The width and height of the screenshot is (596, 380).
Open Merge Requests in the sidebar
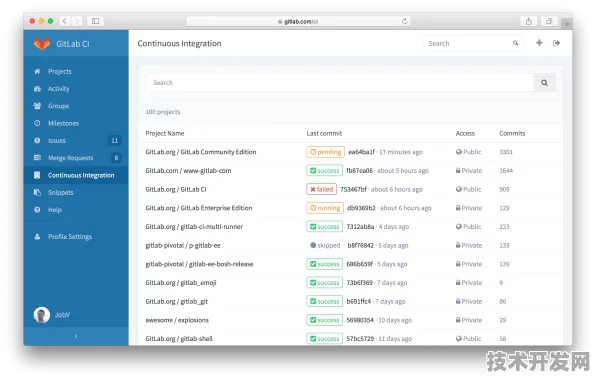point(70,158)
